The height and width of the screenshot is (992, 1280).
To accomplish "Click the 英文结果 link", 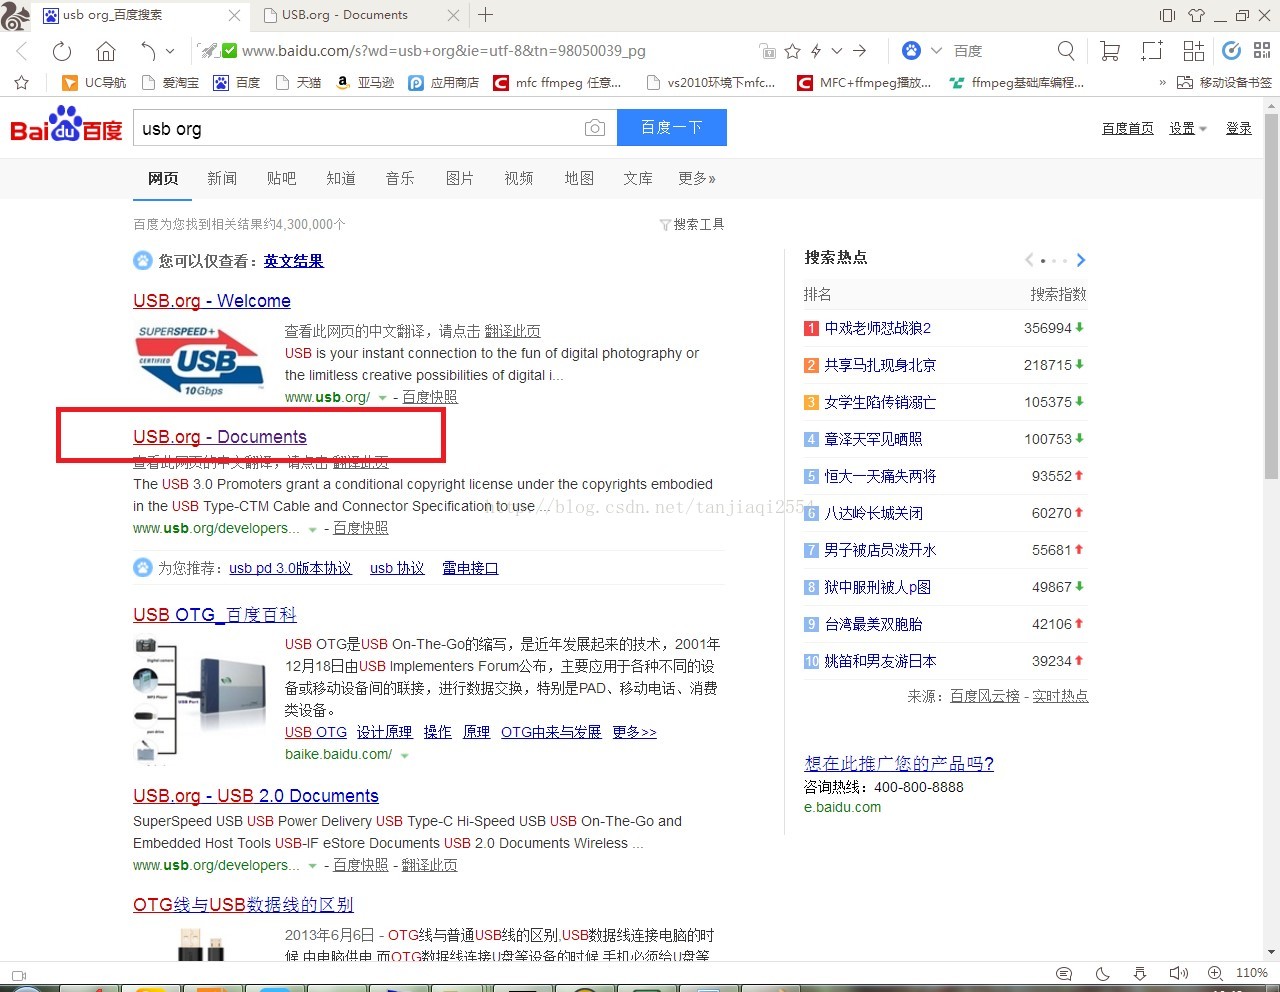I will 294,261.
